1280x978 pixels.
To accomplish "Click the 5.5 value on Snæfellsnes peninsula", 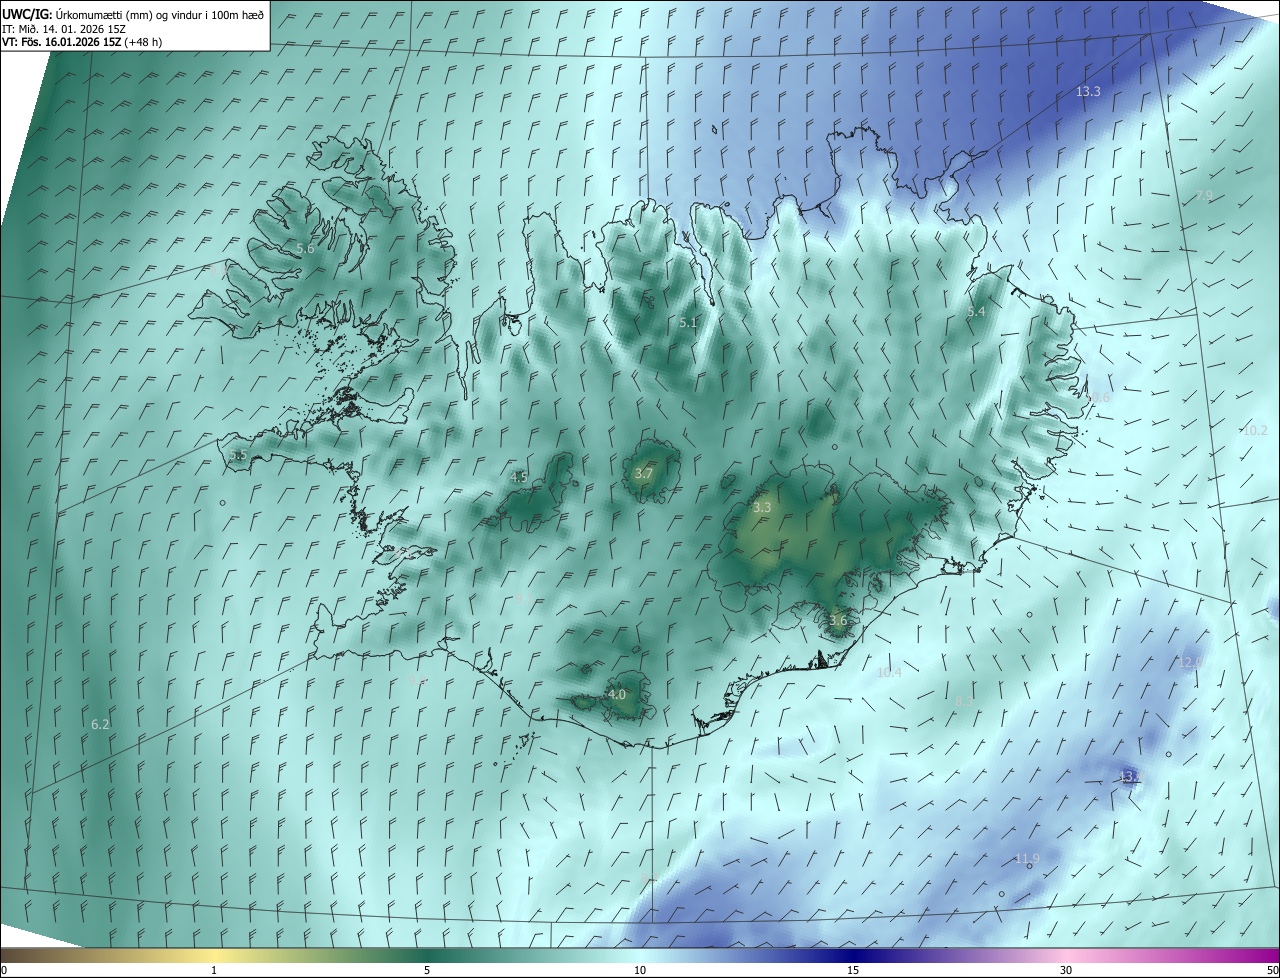I will (238, 455).
